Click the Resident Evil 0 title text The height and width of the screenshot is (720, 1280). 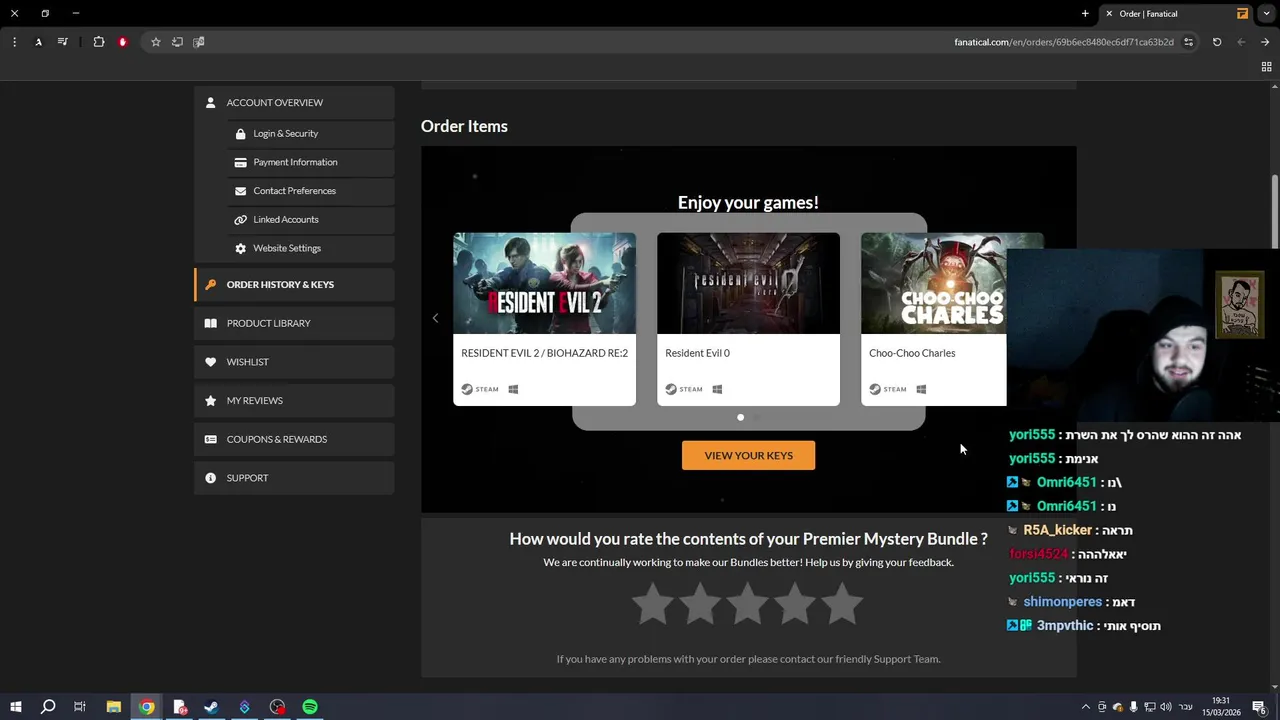click(697, 353)
